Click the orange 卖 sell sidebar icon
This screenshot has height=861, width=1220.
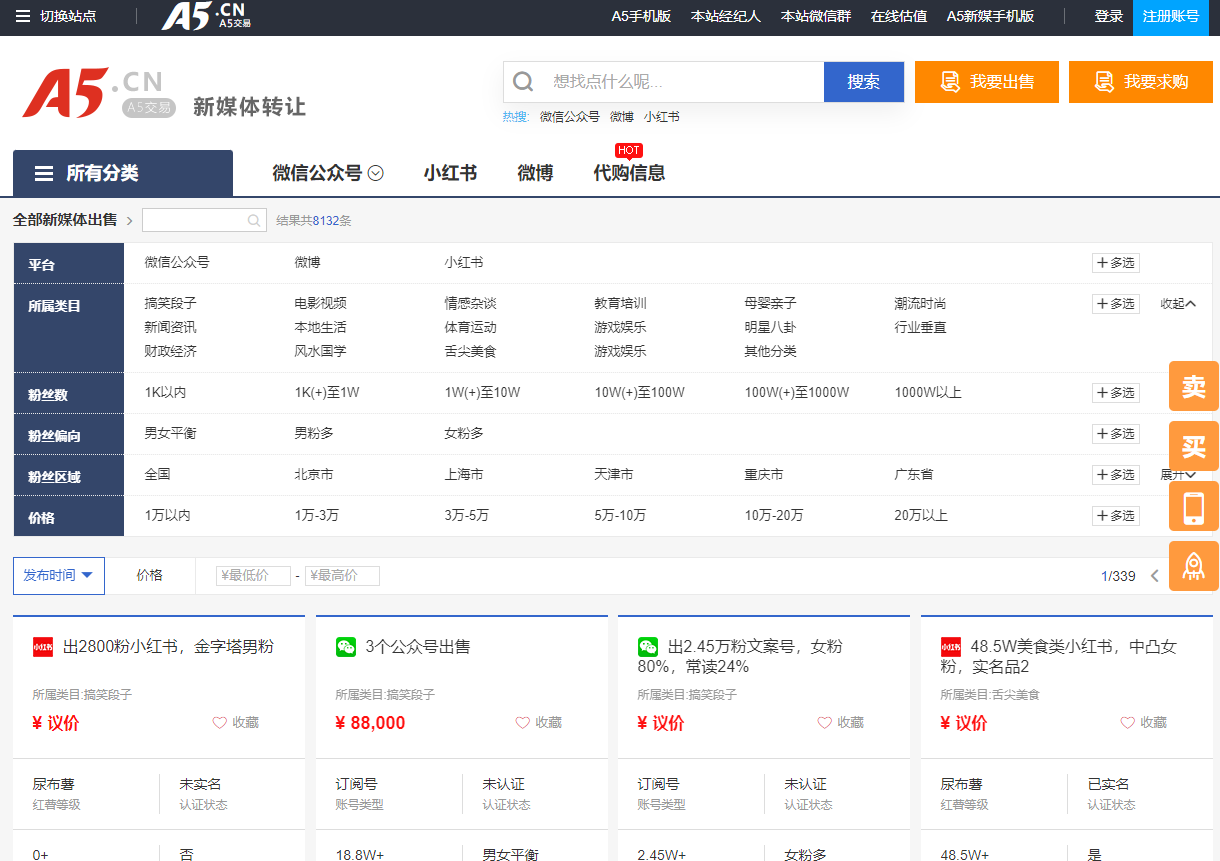point(1193,386)
